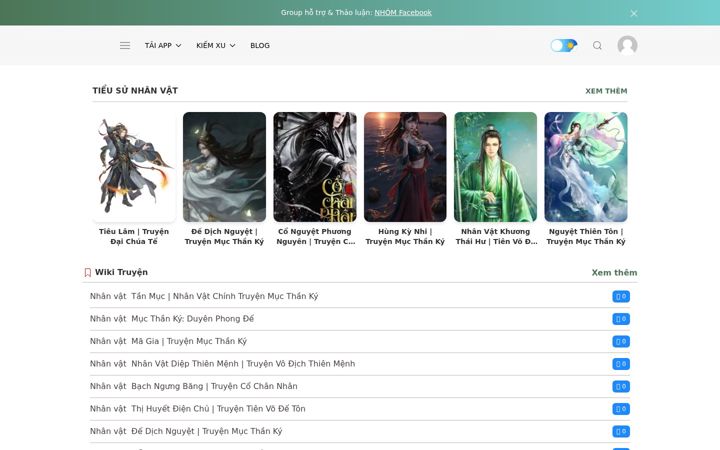Open the user avatar profile icon
Image resolution: width=720 pixels, height=450 pixels.
point(627,45)
